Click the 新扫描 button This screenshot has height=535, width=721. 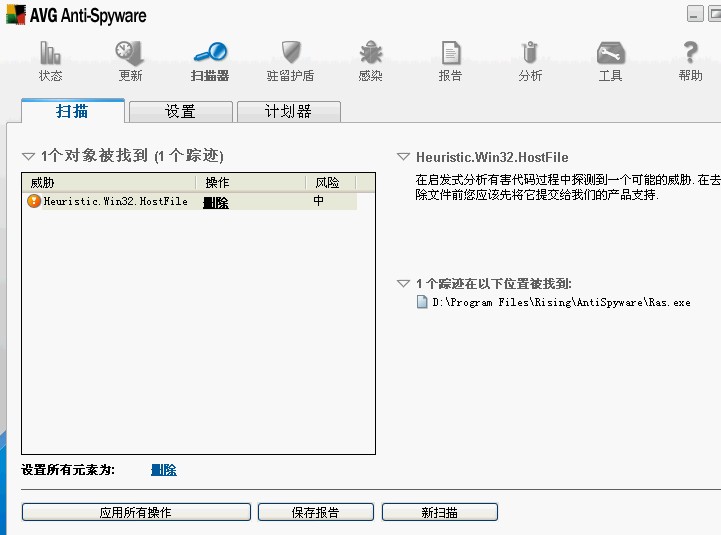[x=440, y=512]
